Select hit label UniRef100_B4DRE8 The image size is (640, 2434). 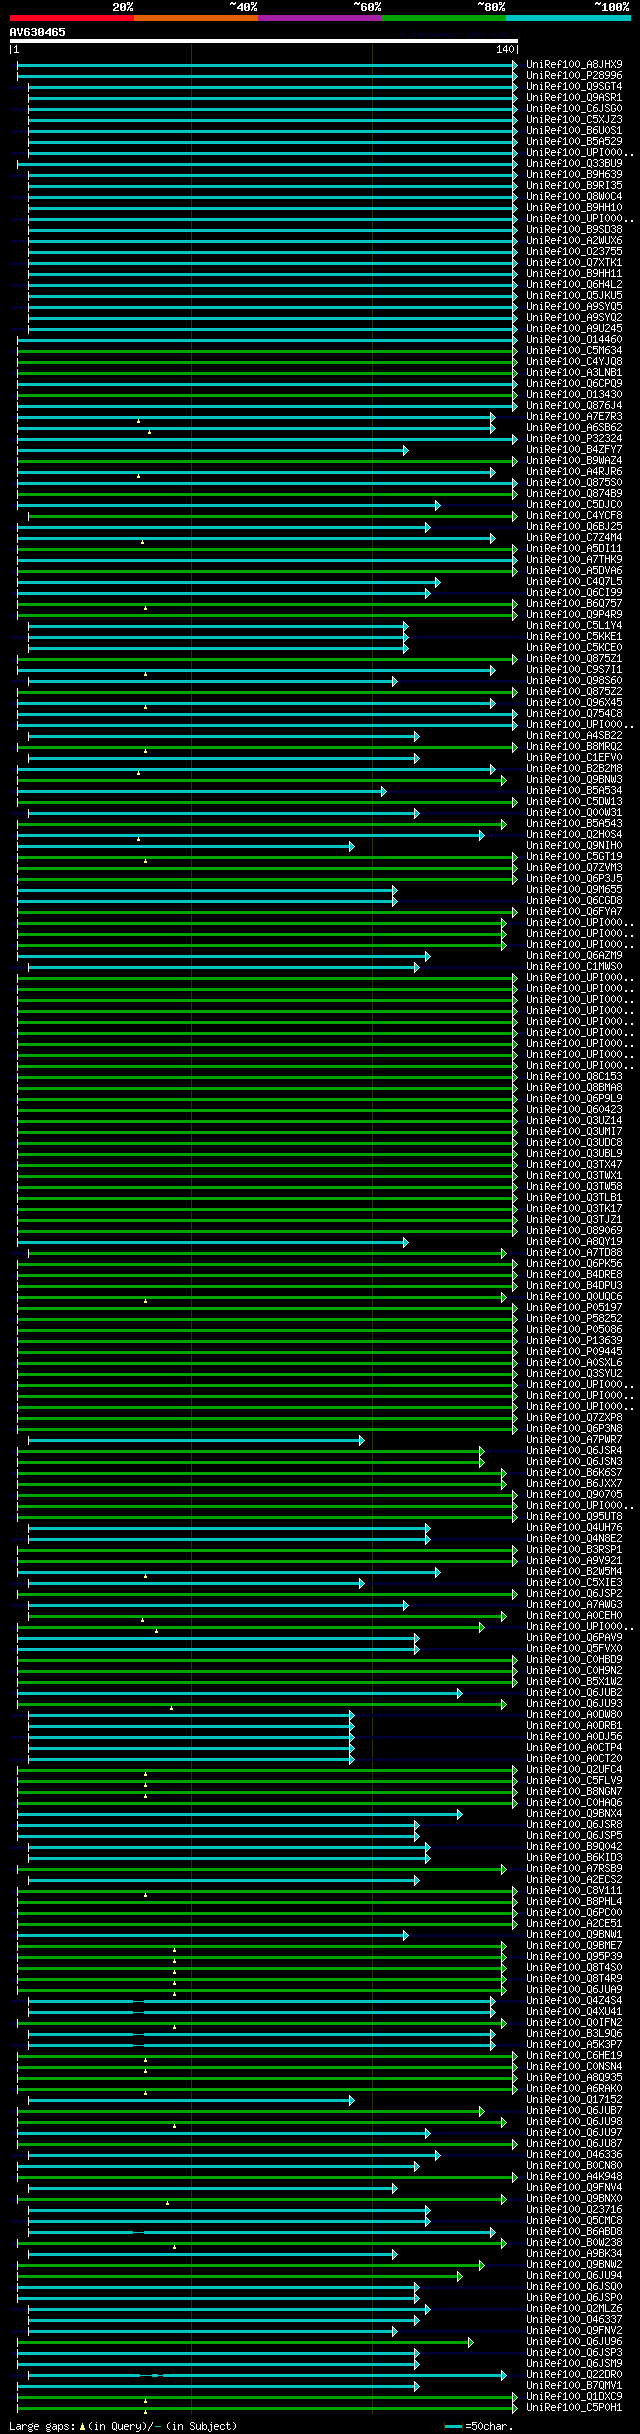tap(574, 1274)
